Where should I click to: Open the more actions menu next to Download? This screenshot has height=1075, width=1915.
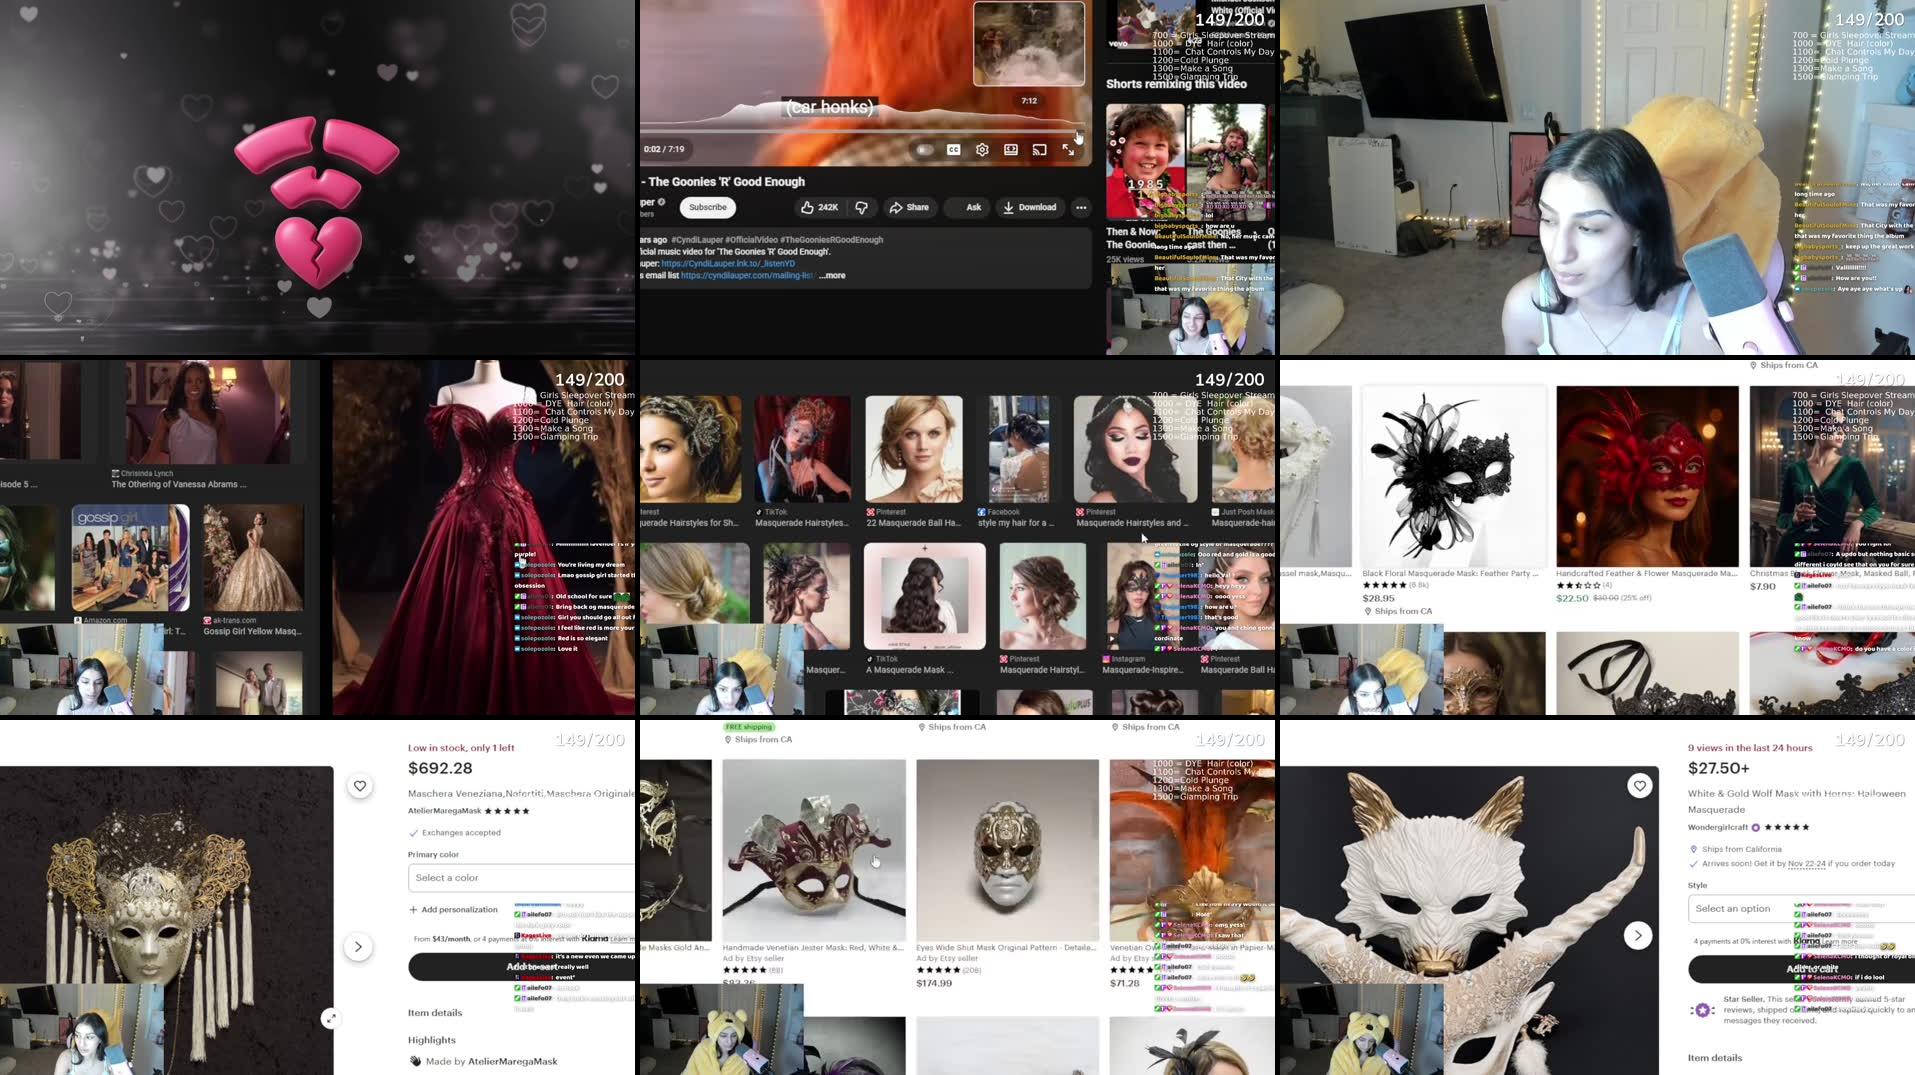tap(1081, 207)
